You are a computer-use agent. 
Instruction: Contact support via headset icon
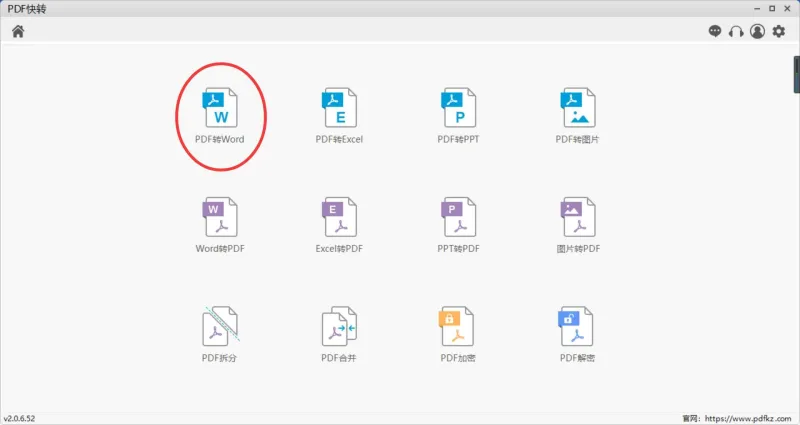(736, 32)
